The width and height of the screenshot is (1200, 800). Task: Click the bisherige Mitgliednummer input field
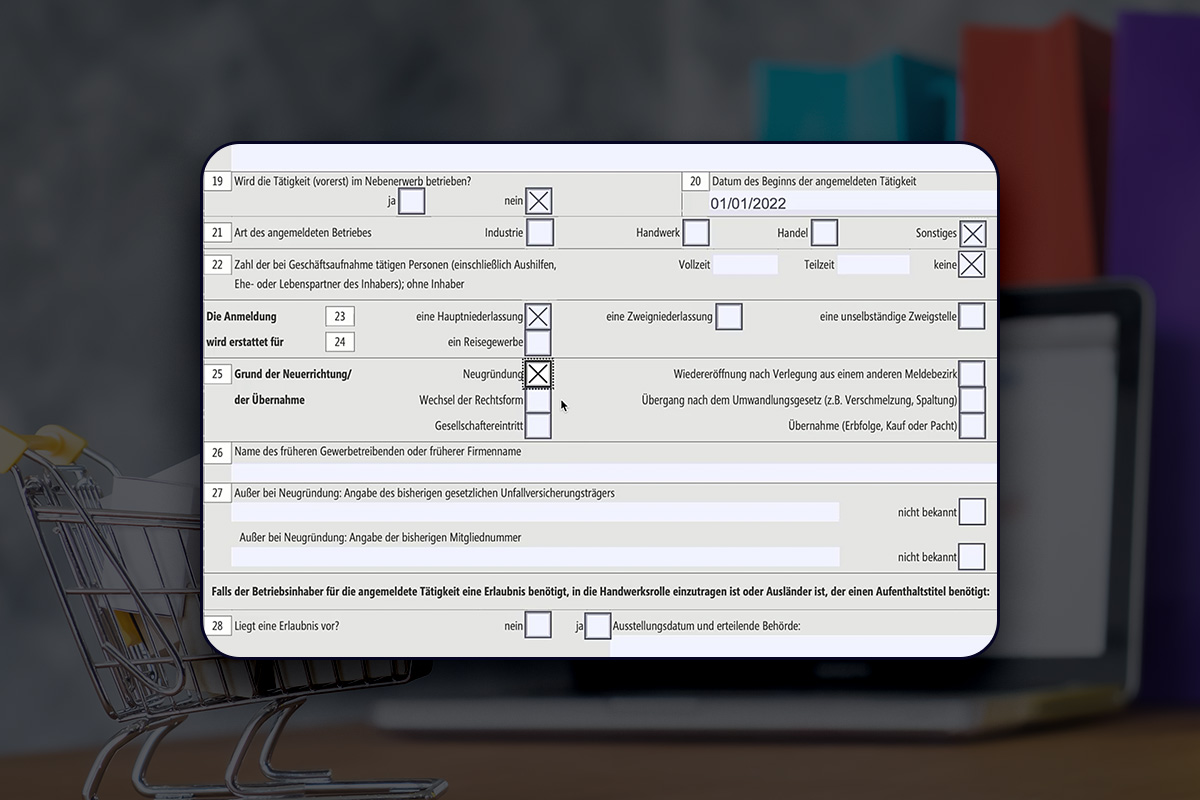[x=535, y=557]
